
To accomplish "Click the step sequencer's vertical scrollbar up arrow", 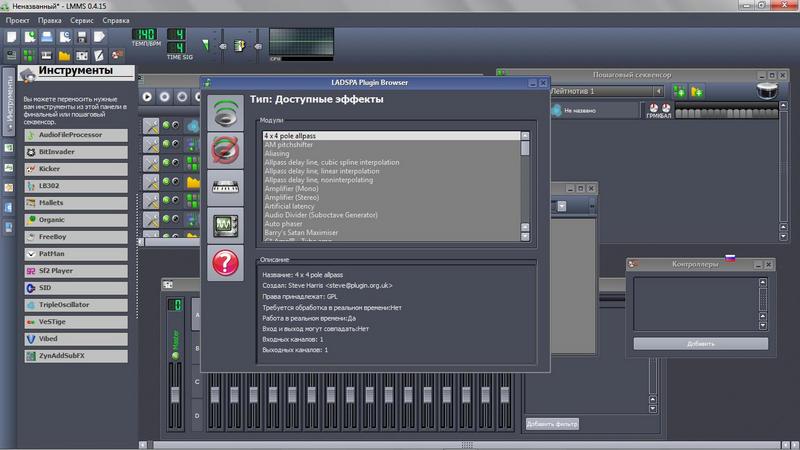I will click(784, 105).
